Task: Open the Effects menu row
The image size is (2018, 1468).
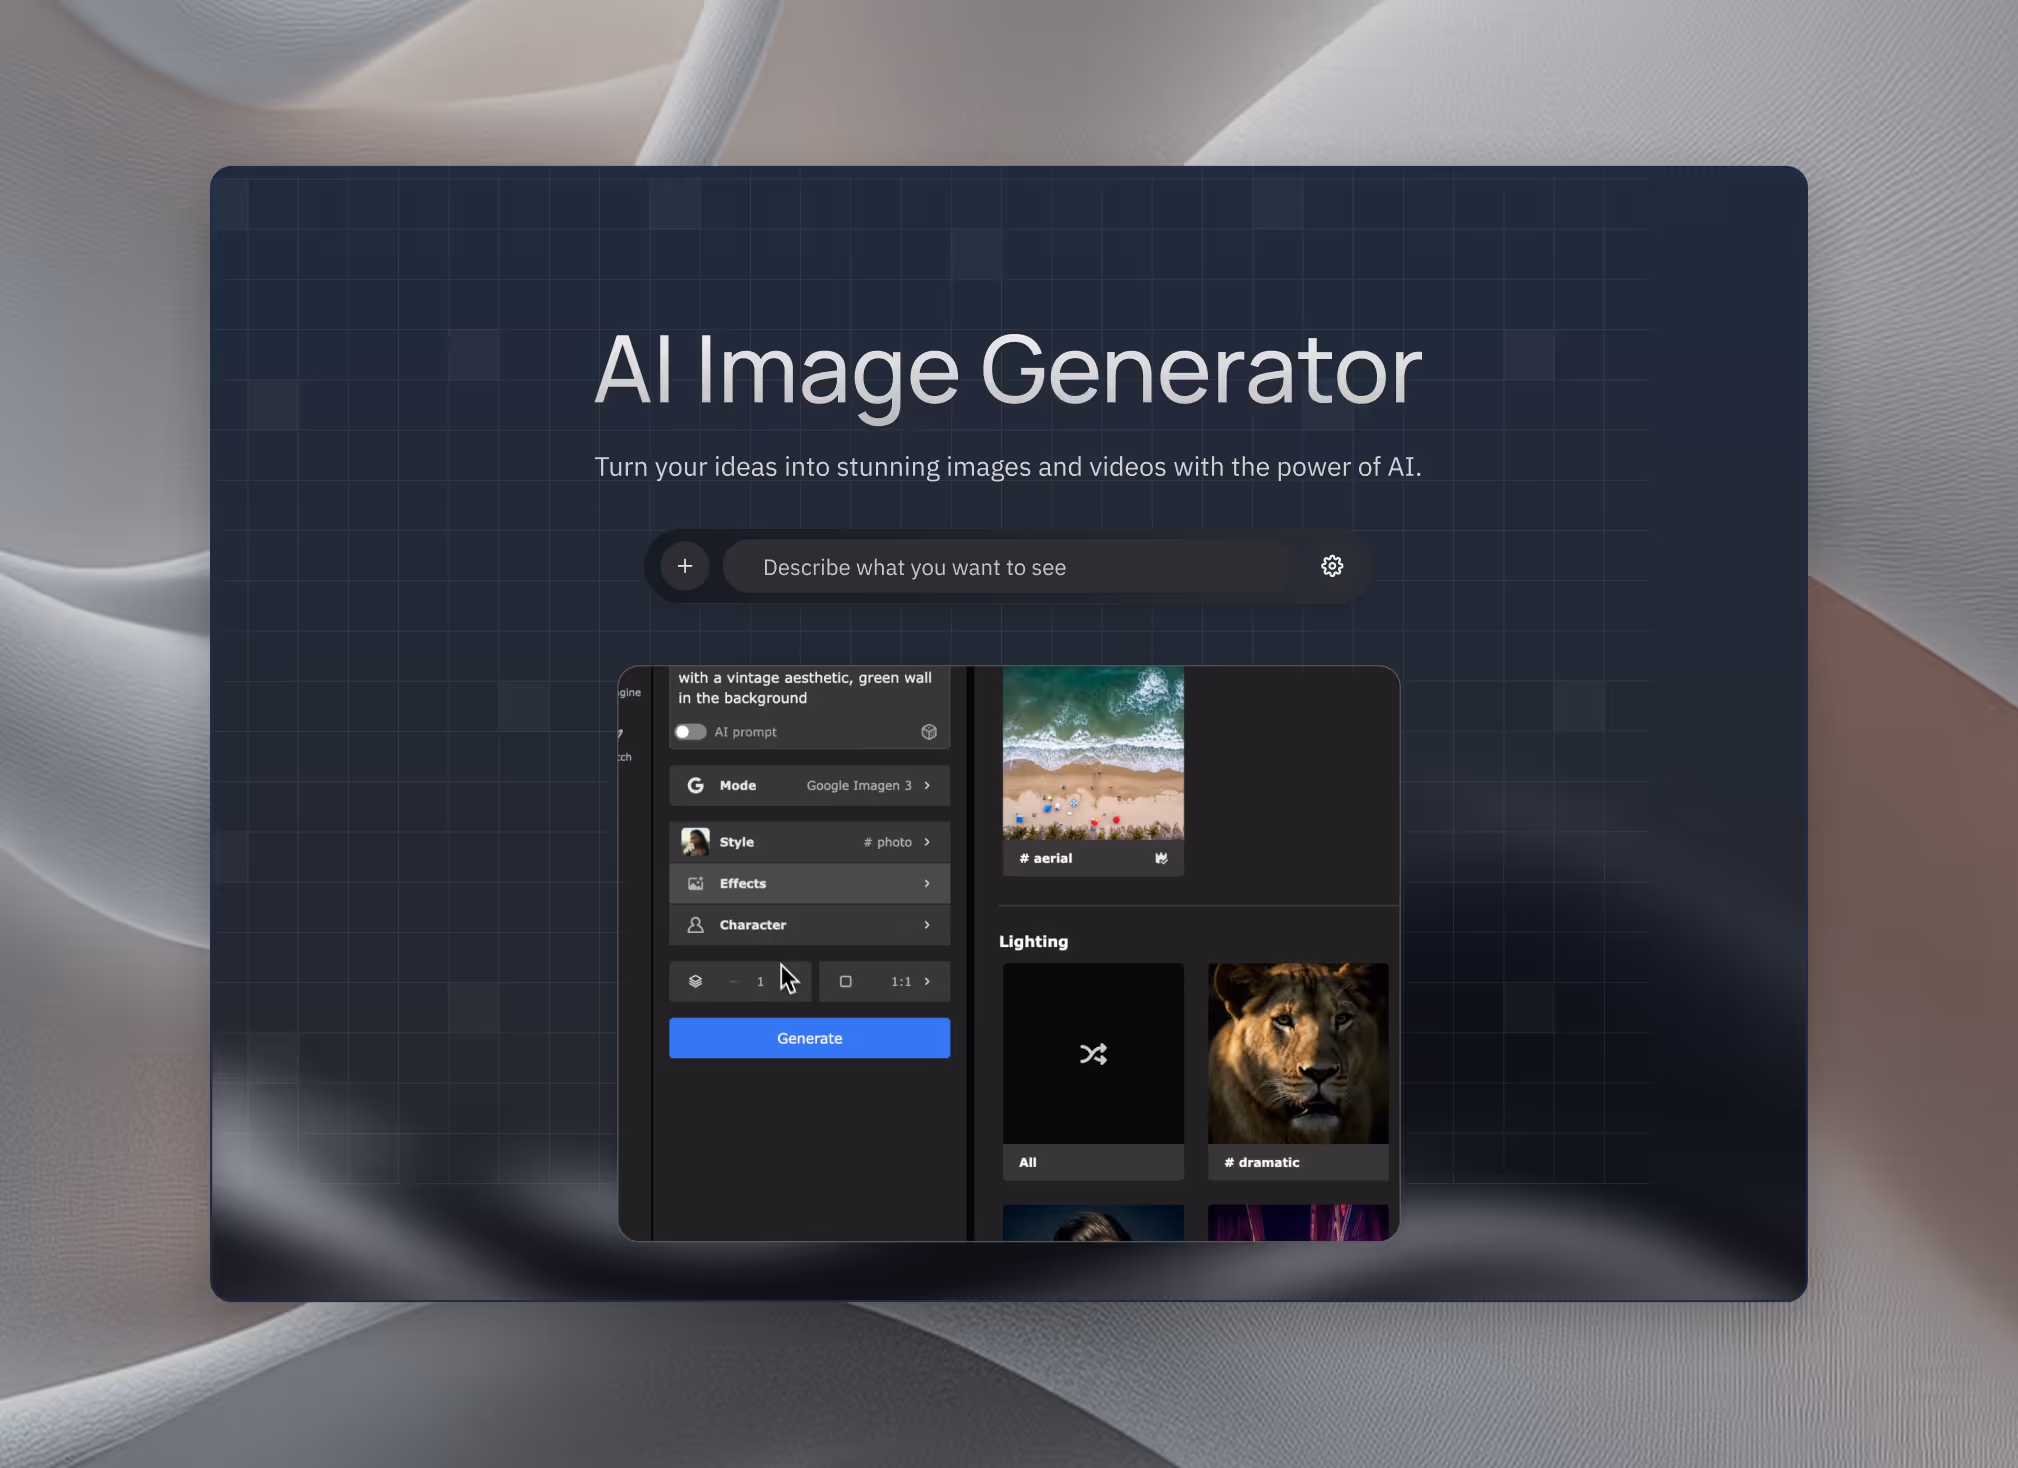Action: click(810, 883)
